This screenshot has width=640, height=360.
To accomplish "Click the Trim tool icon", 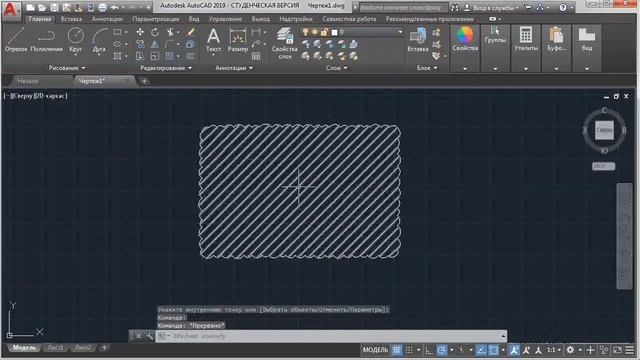I will [x=170, y=32].
